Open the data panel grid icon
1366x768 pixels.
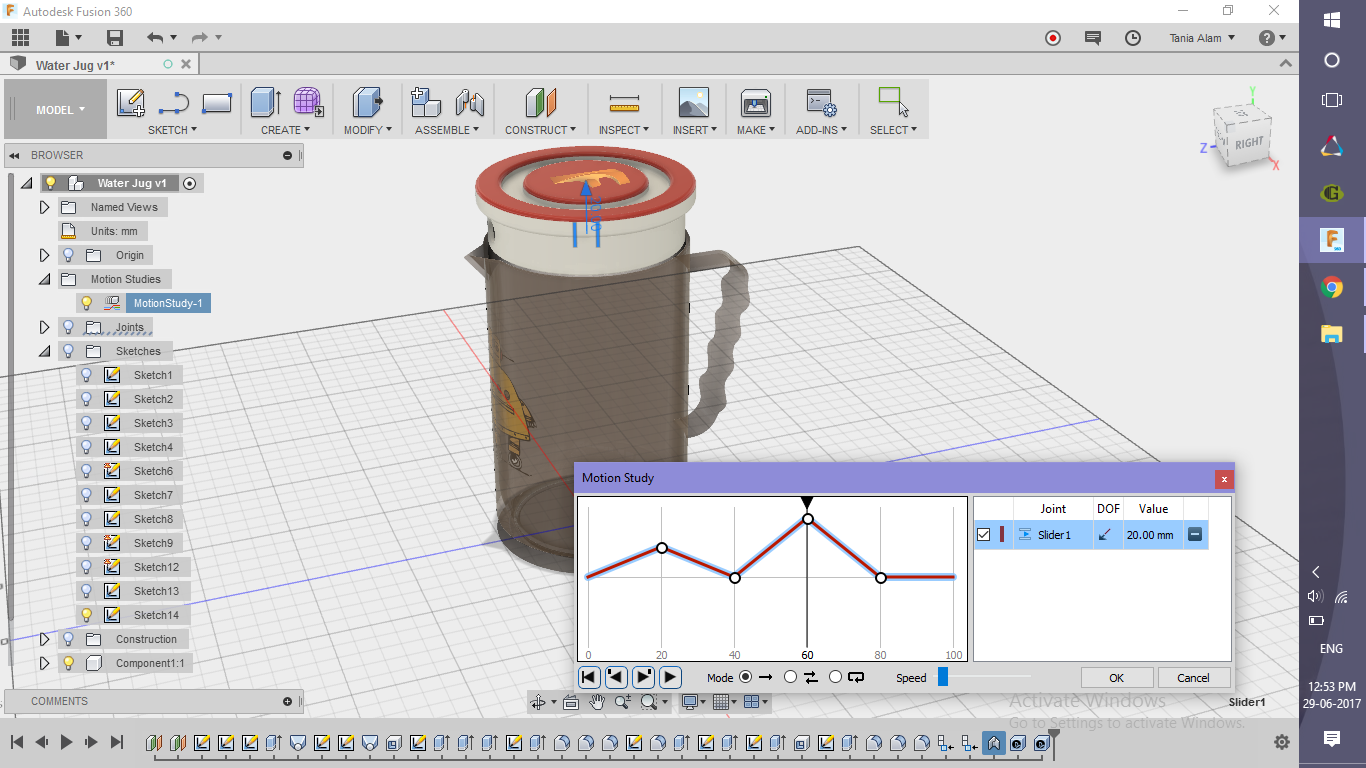click(21, 38)
